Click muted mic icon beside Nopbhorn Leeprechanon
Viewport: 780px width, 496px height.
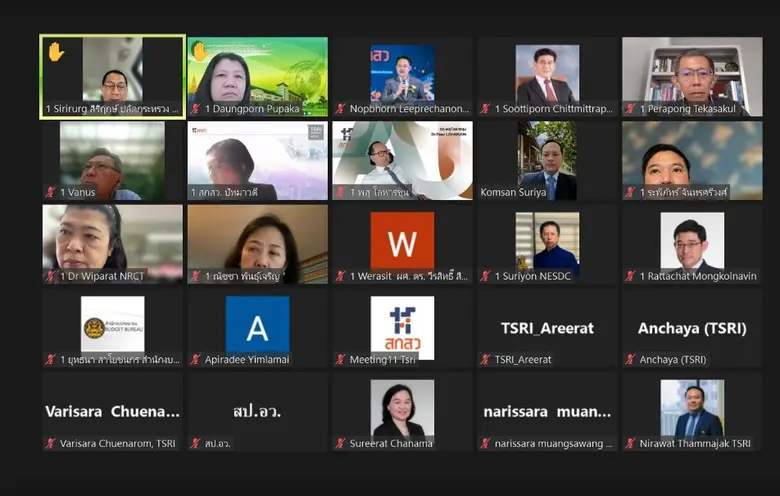coord(341,108)
